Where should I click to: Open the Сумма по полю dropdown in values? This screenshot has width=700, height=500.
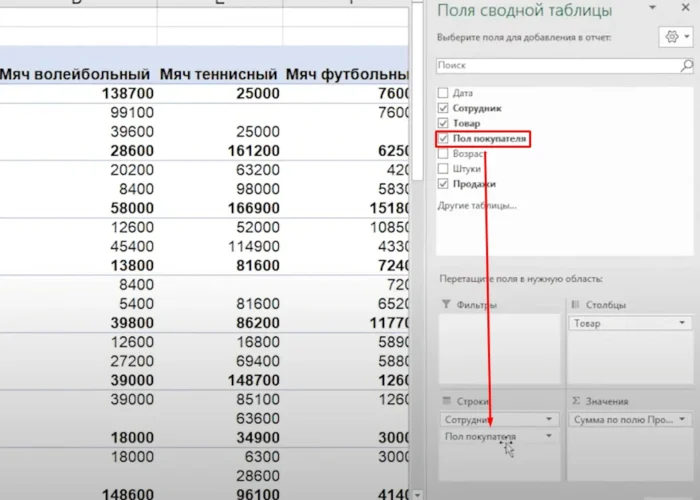pyautogui.click(x=682, y=420)
